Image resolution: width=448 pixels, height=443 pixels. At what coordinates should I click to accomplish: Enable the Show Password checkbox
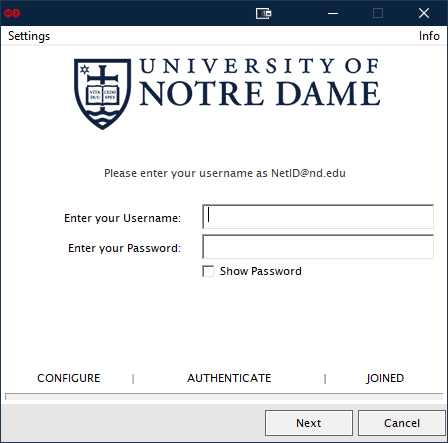[208, 271]
